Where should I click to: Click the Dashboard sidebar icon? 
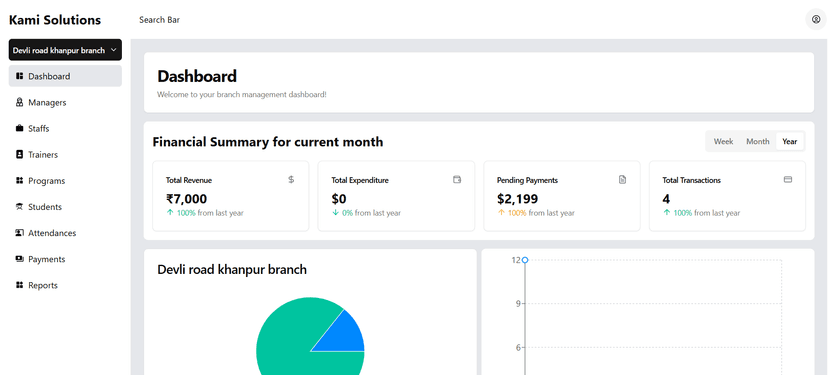[20, 76]
